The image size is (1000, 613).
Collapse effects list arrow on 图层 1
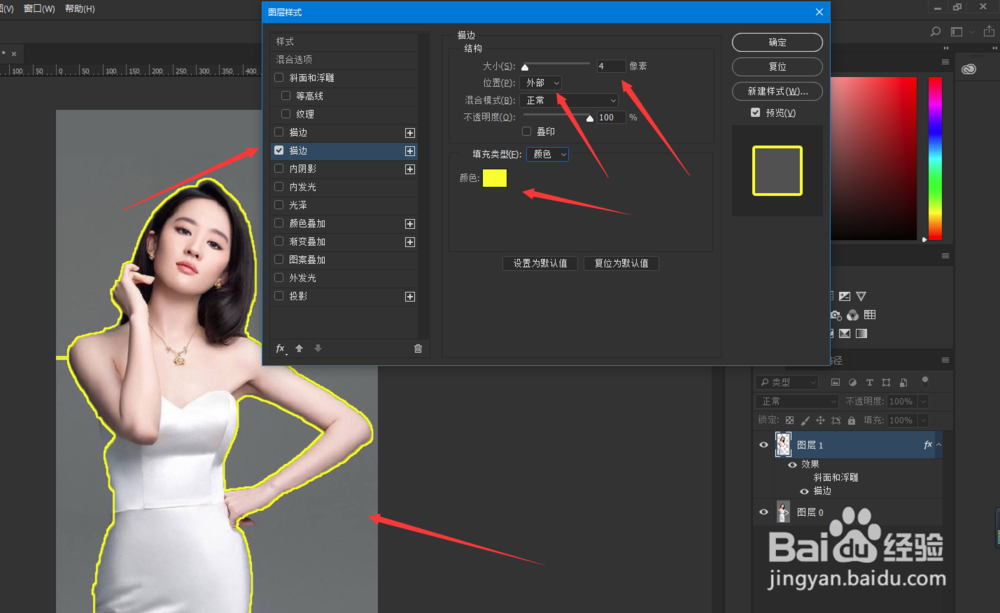[939, 445]
